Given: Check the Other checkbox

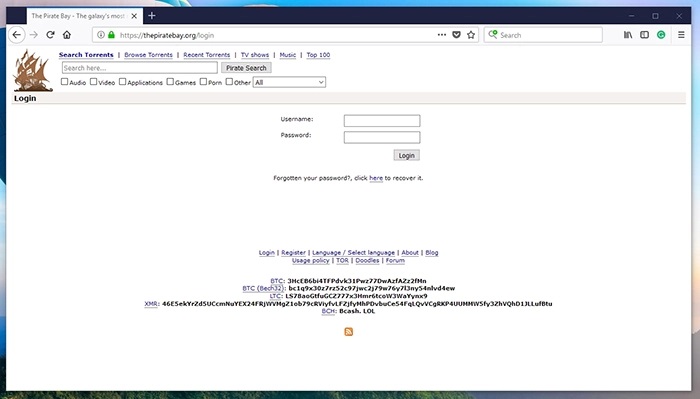Looking at the screenshot, I should (x=229, y=82).
